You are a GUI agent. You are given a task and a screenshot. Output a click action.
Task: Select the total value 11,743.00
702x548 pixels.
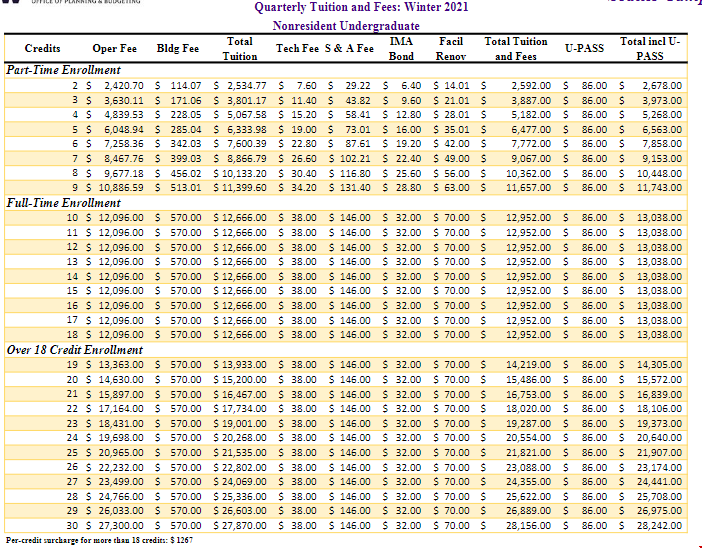point(659,188)
